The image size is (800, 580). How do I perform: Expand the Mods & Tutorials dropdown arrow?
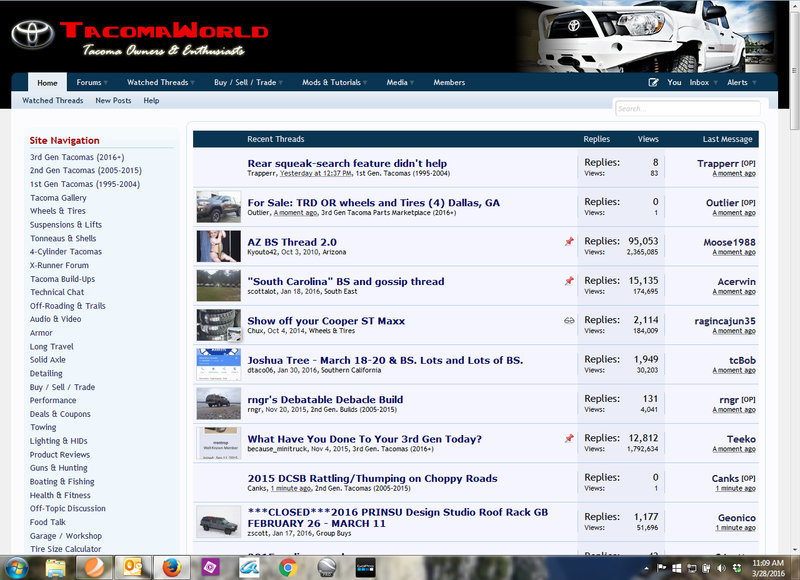(x=365, y=83)
